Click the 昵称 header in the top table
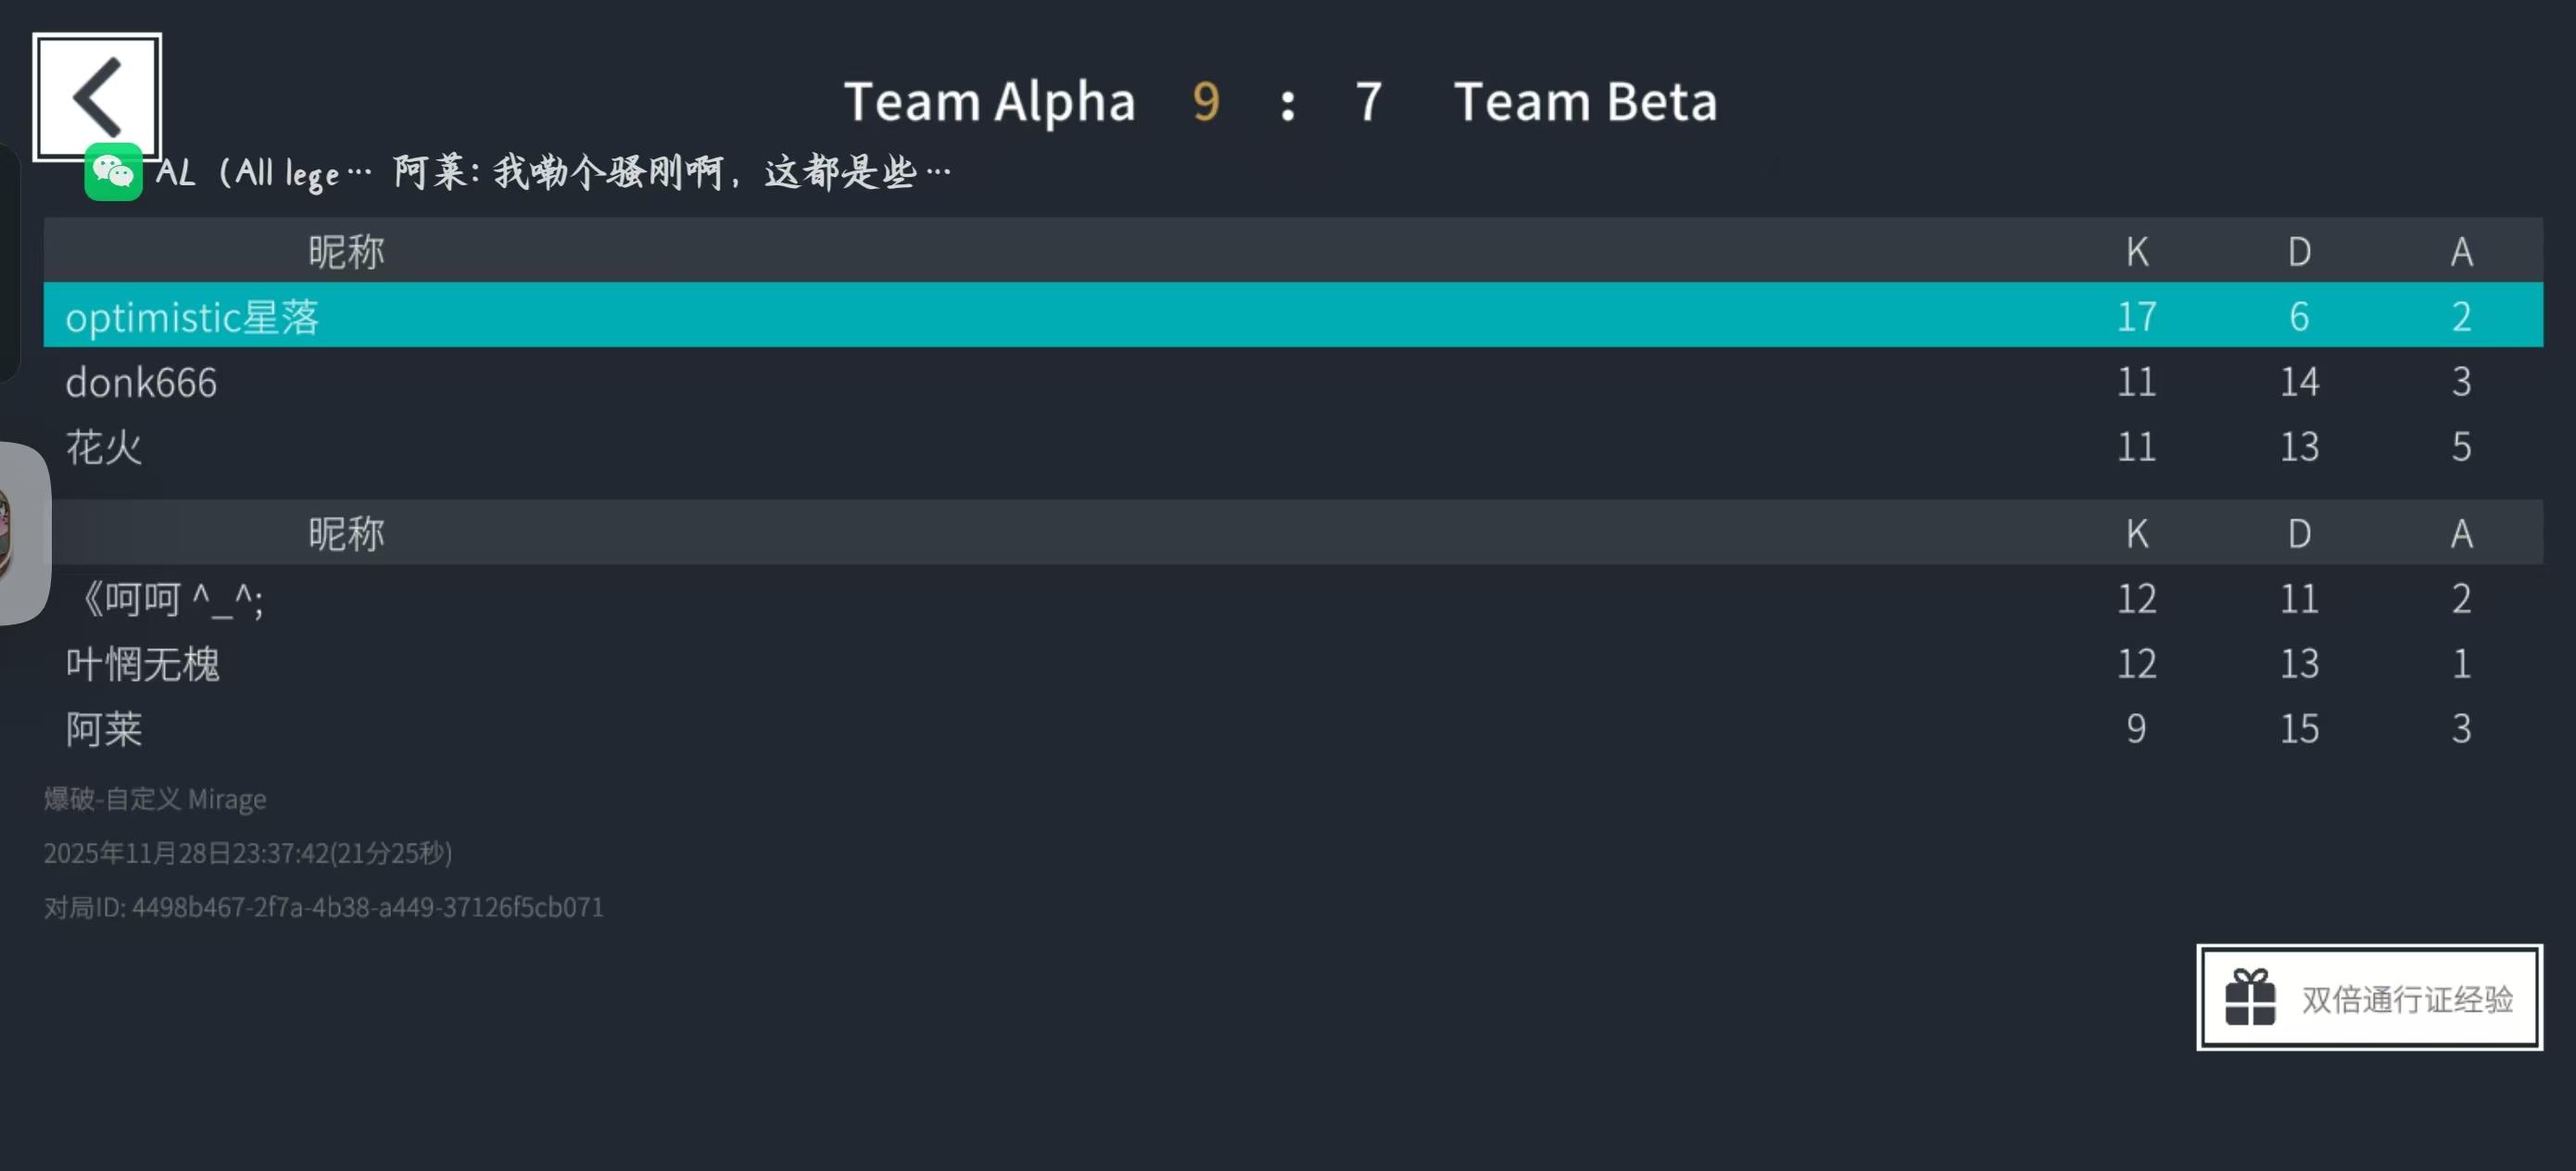Image resolution: width=2576 pixels, height=1171 pixels. 346,252
